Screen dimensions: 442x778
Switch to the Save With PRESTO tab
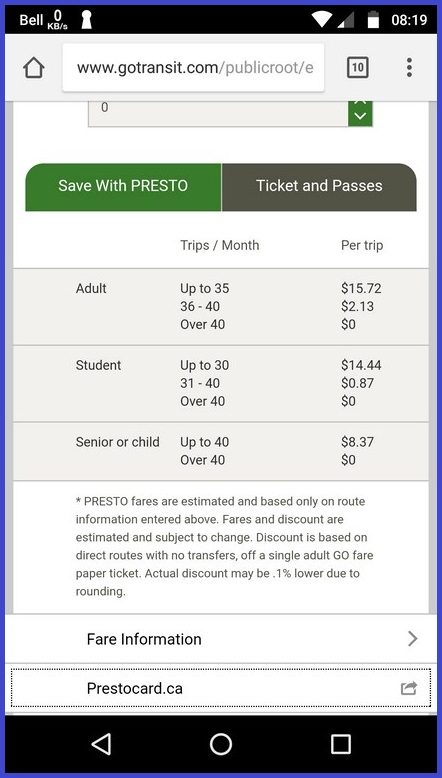coord(123,187)
